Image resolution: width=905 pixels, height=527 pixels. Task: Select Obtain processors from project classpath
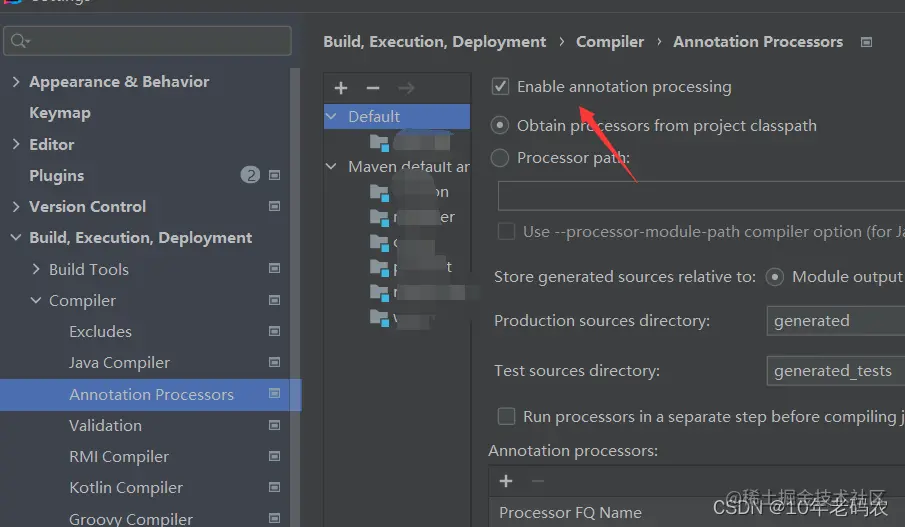click(500, 125)
